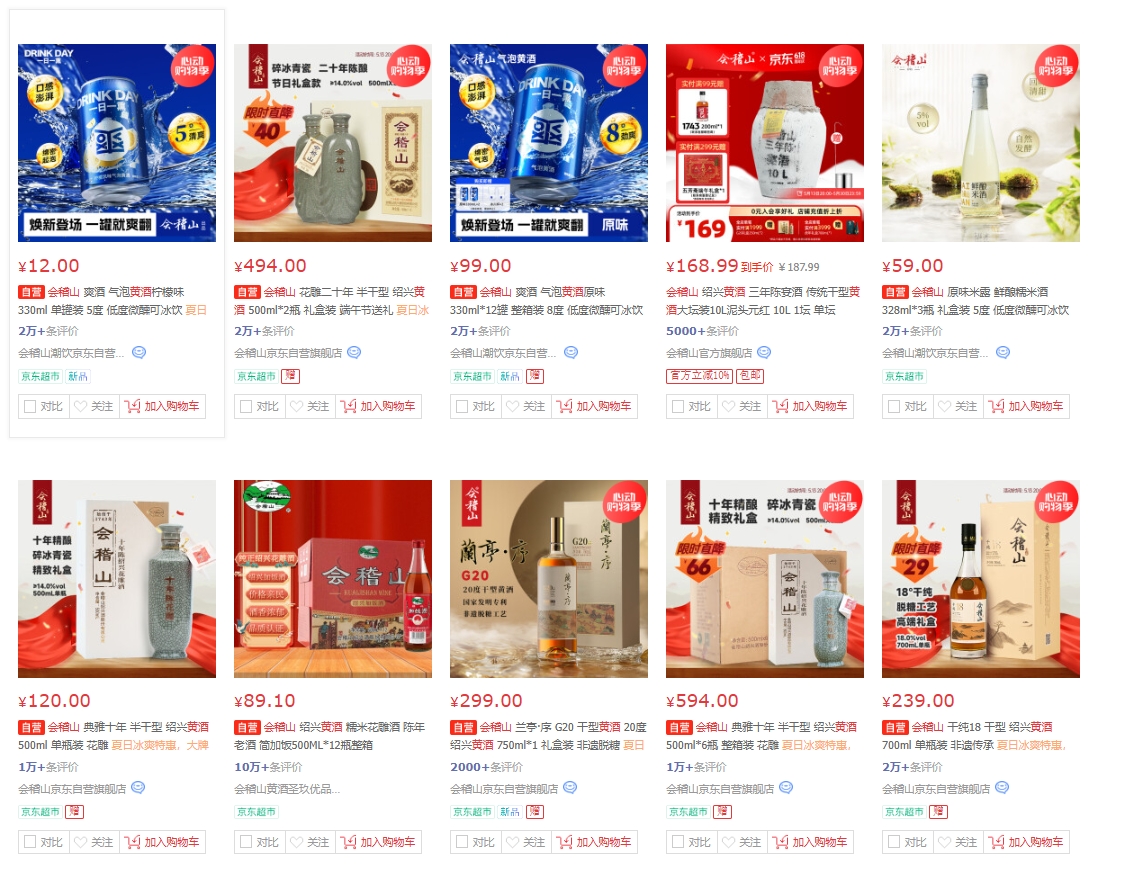Click chat icon beside ¥239.00 item's store
The height and width of the screenshot is (875, 1125).
pos(1002,788)
